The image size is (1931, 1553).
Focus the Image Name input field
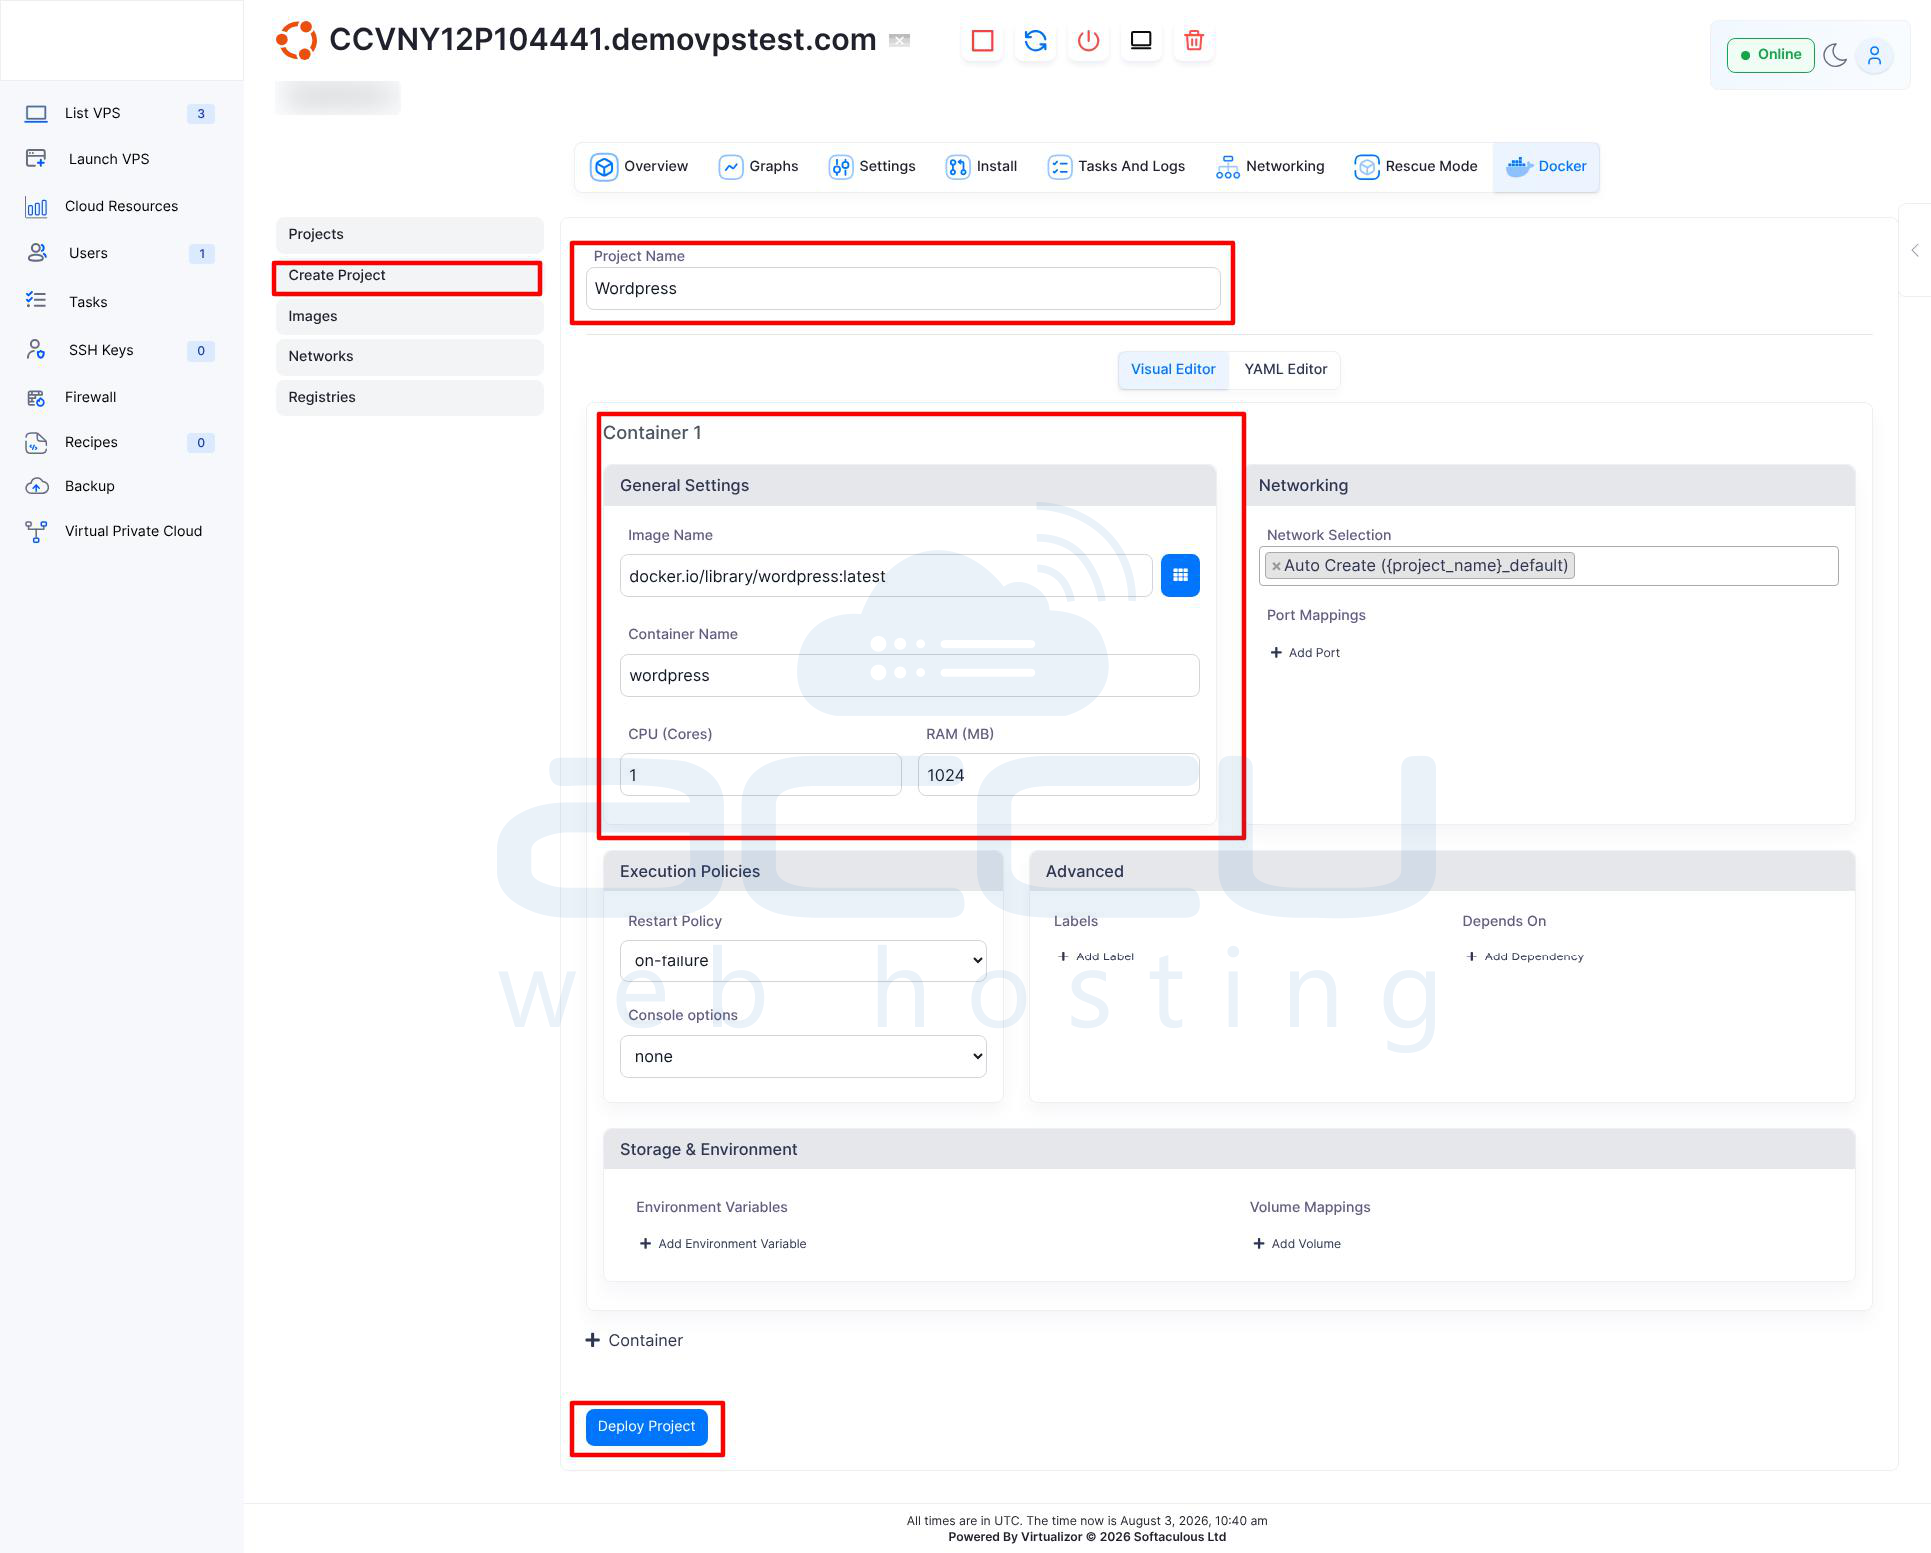tap(886, 576)
